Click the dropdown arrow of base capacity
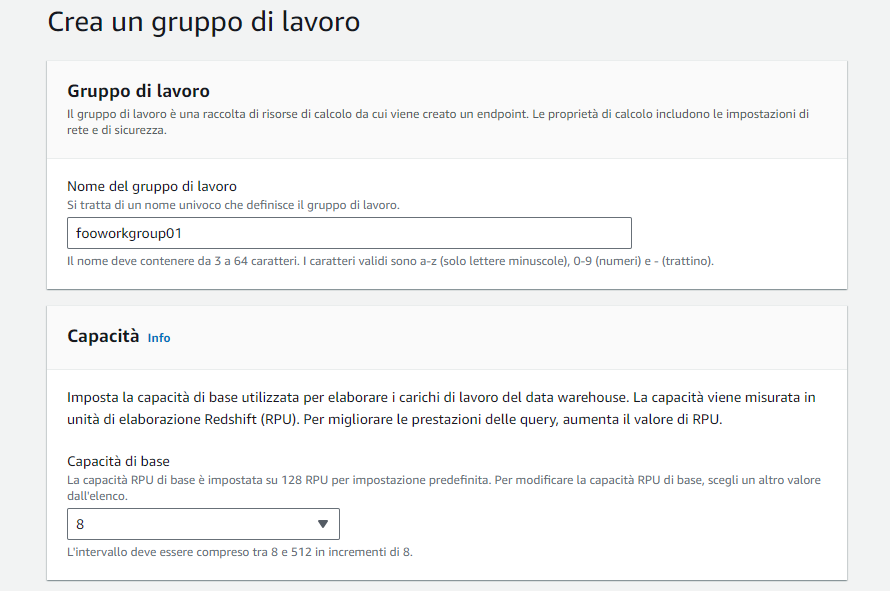The width and height of the screenshot is (890, 591). click(323, 524)
